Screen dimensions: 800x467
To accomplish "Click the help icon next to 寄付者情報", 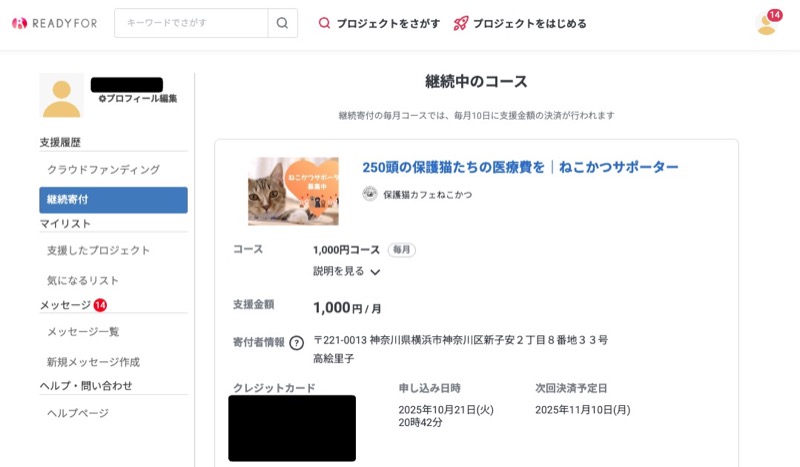I will click(296, 343).
